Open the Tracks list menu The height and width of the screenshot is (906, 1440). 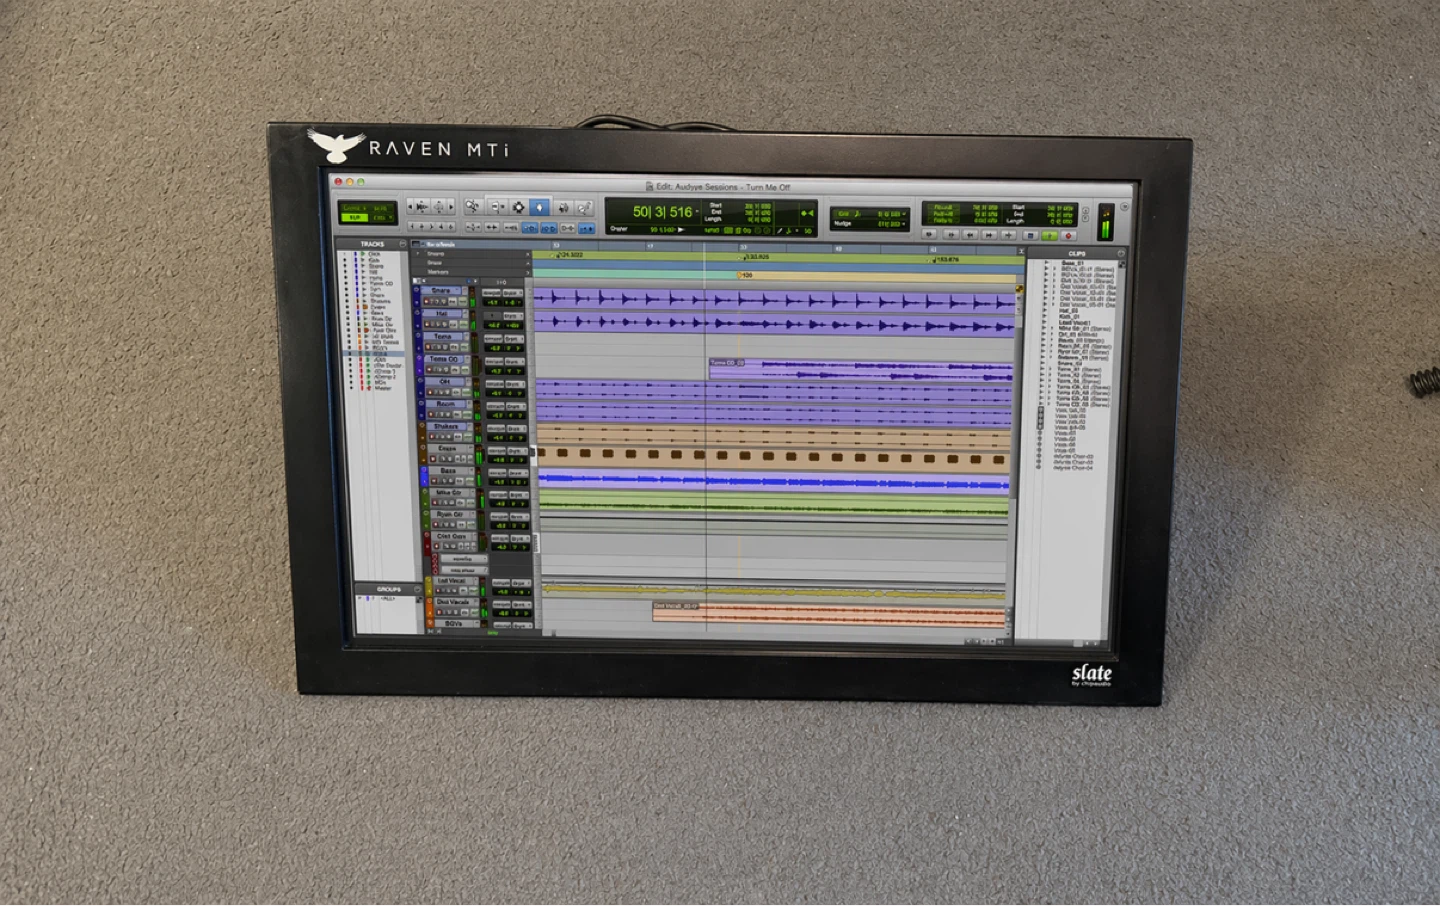[403, 244]
